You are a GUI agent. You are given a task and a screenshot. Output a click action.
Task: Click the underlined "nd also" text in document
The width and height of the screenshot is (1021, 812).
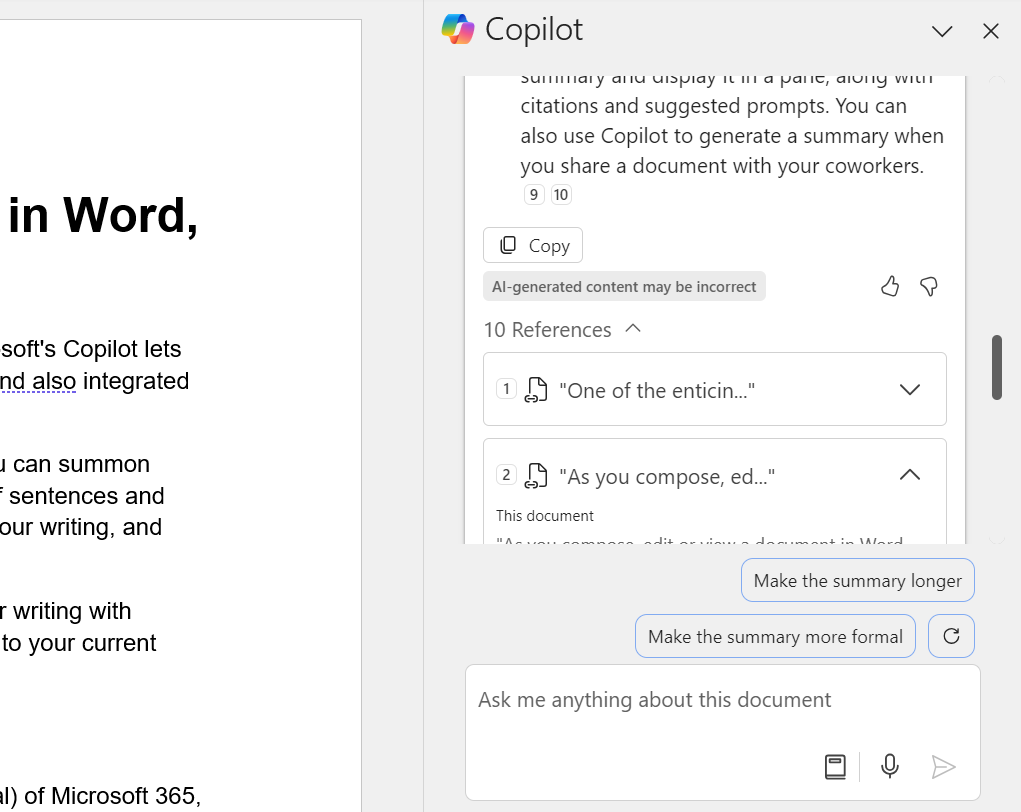point(38,381)
